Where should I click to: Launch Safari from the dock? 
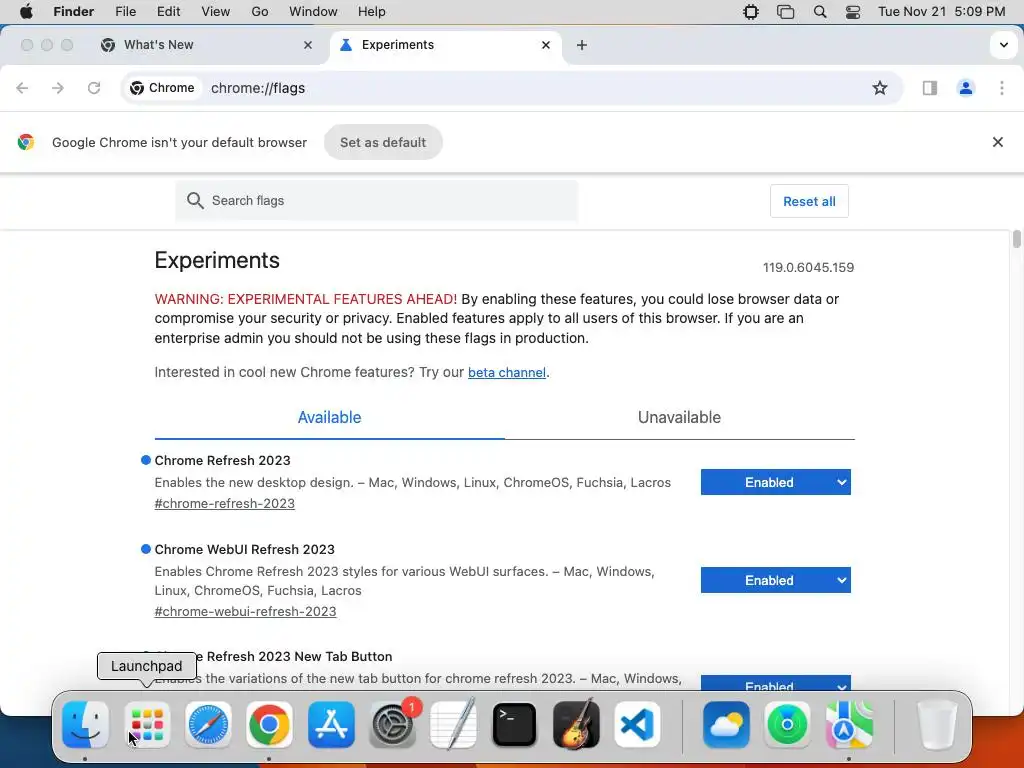(208, 724)
